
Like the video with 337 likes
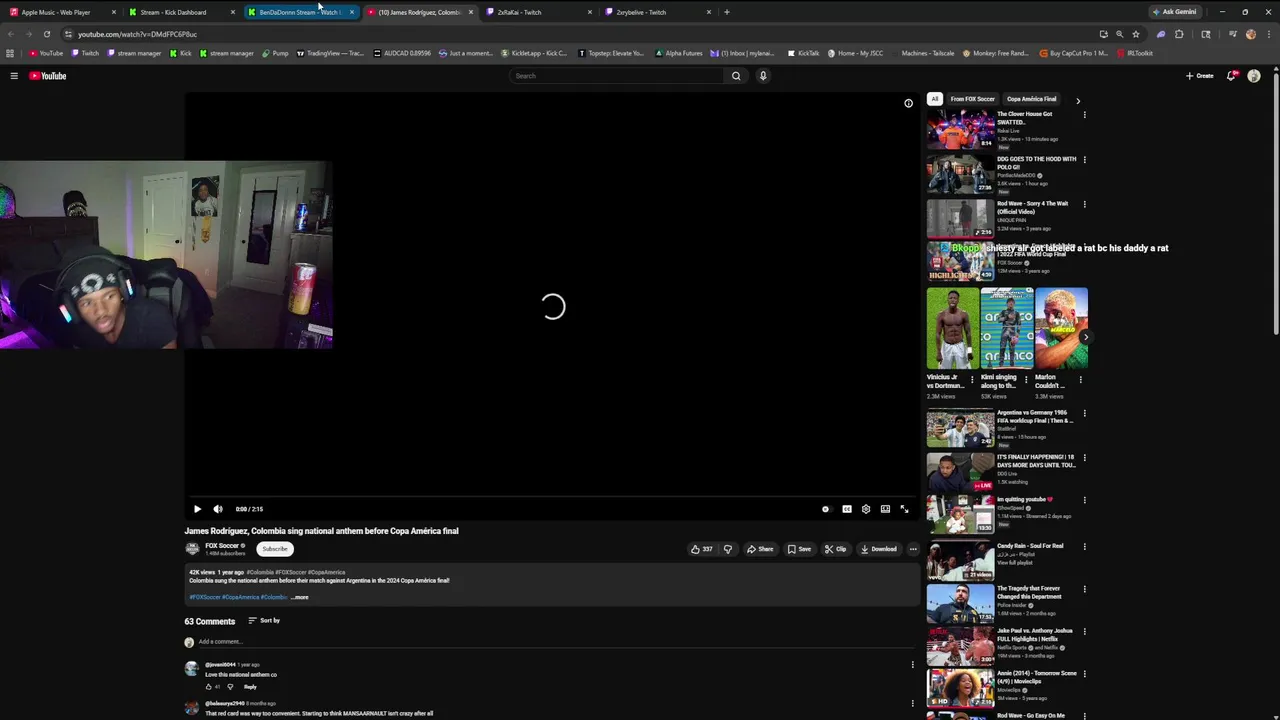[x=702, y=549]
